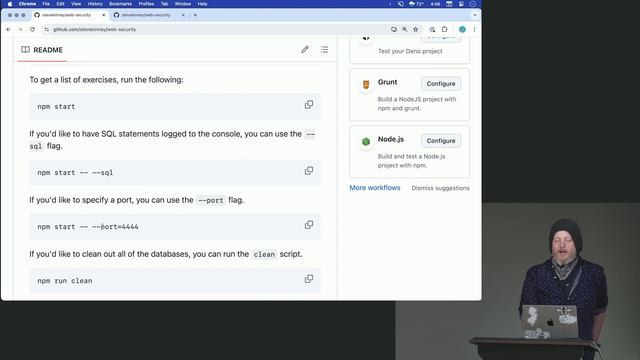The image size is (640, 360).
Task: Open the Tab menu
Action: 164,4
